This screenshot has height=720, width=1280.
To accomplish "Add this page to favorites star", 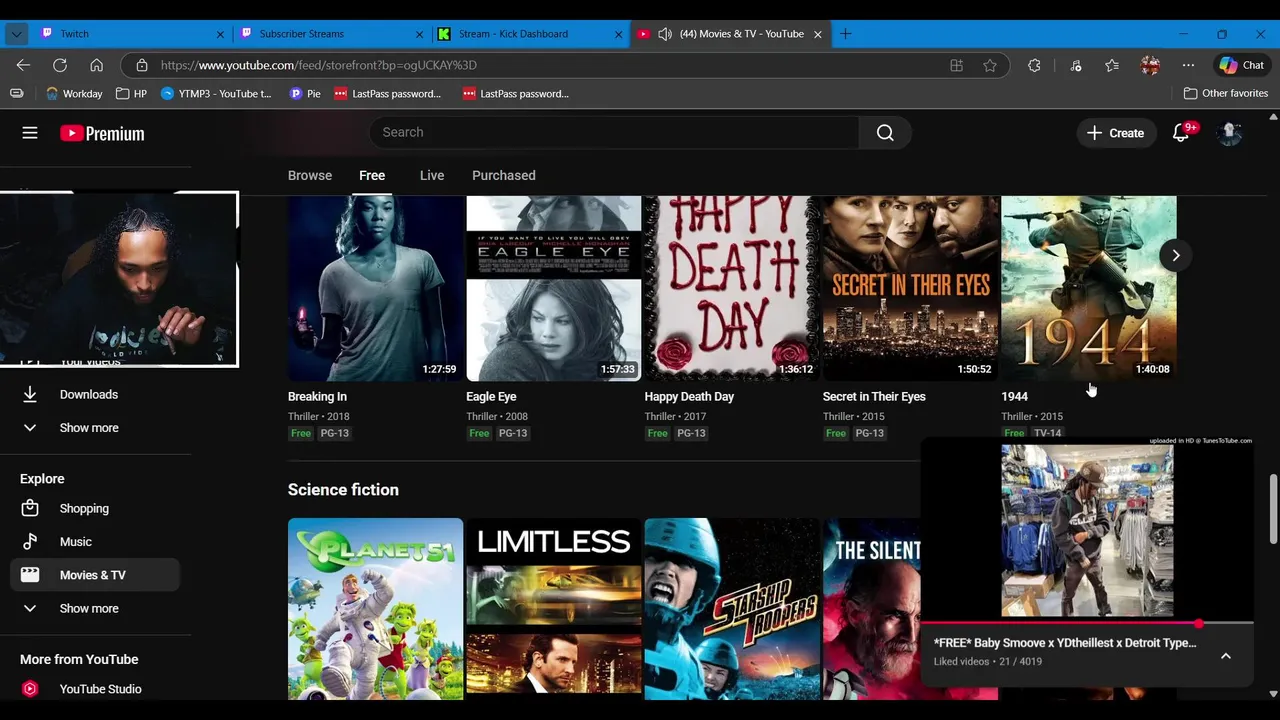I will point(990,65).
